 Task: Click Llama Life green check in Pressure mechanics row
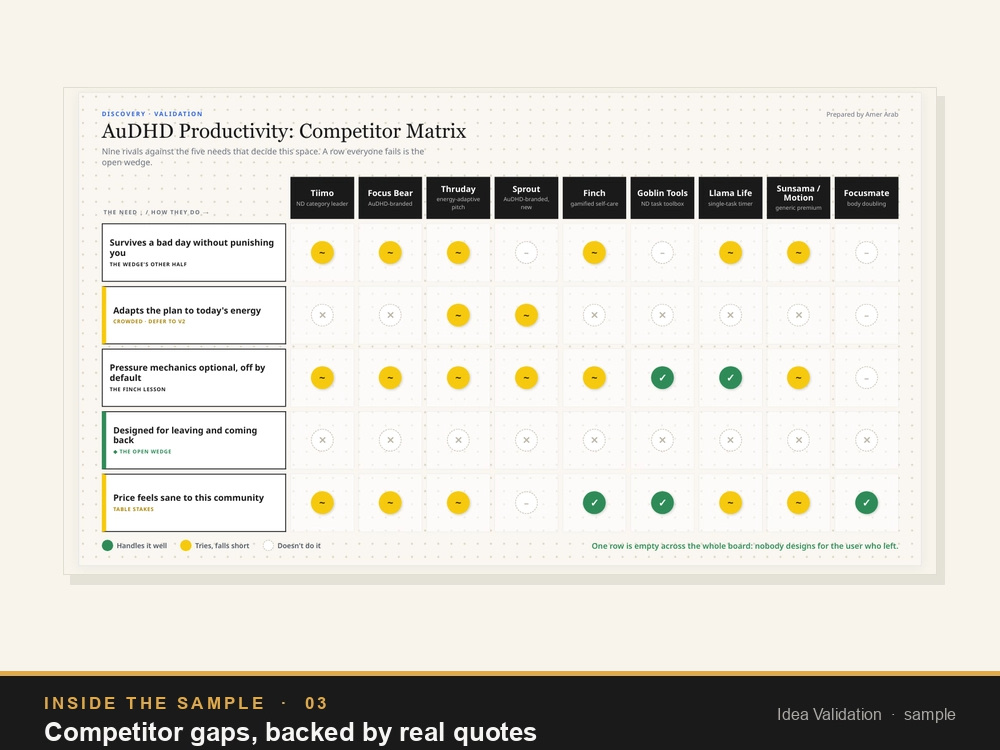click(x=730, y=378)
